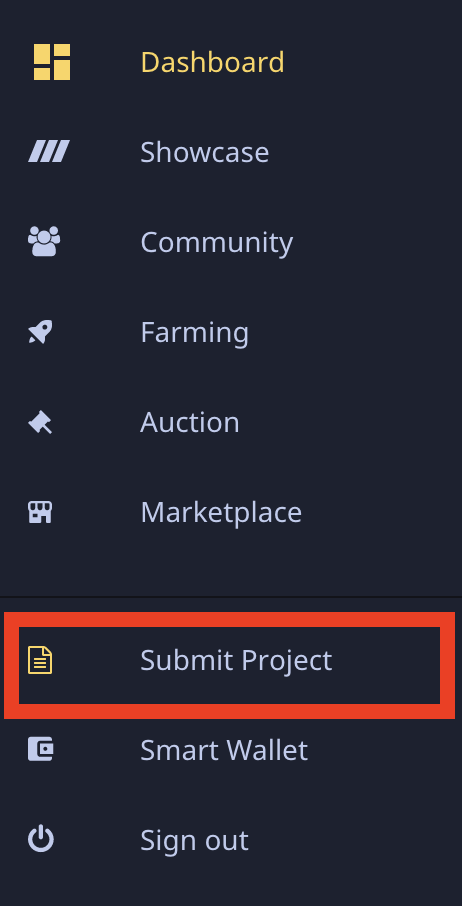The height and width of the screenshot is (906, 462).
Task: Click the divider line above Submit Project
Action: tap(231, 597)
